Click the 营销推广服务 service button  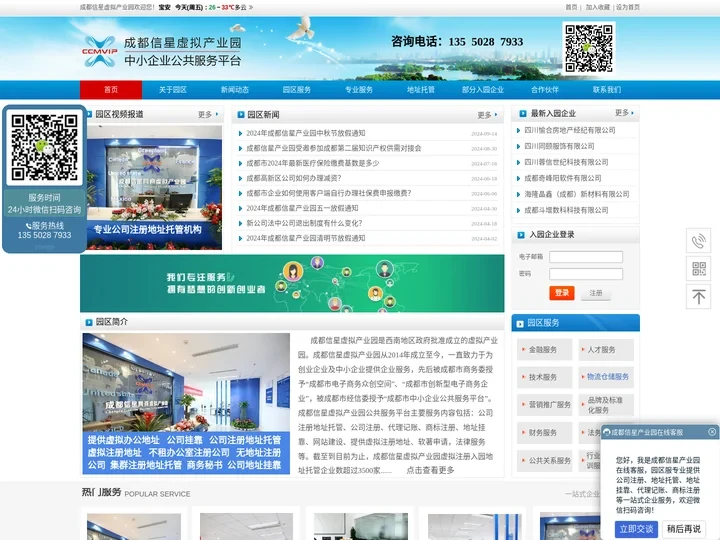click(545, 405)
